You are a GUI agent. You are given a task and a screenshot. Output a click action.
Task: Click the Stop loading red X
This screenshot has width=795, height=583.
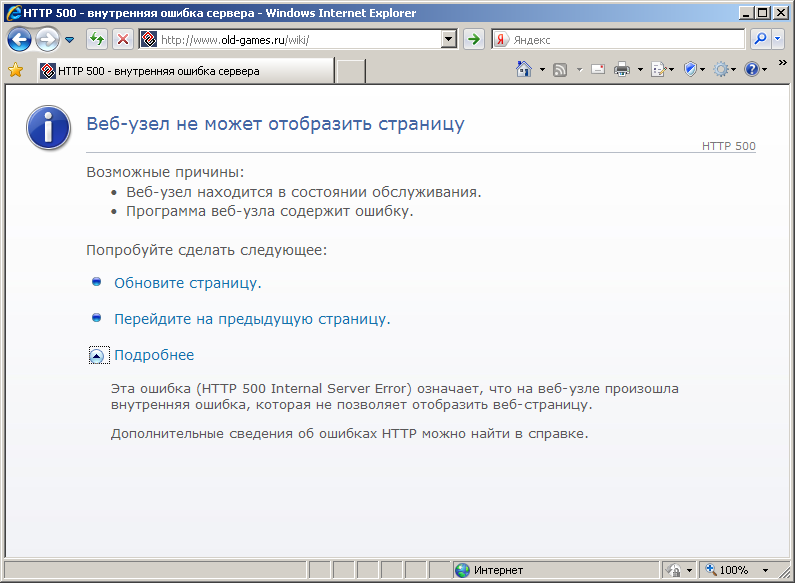tap(123, 39)
